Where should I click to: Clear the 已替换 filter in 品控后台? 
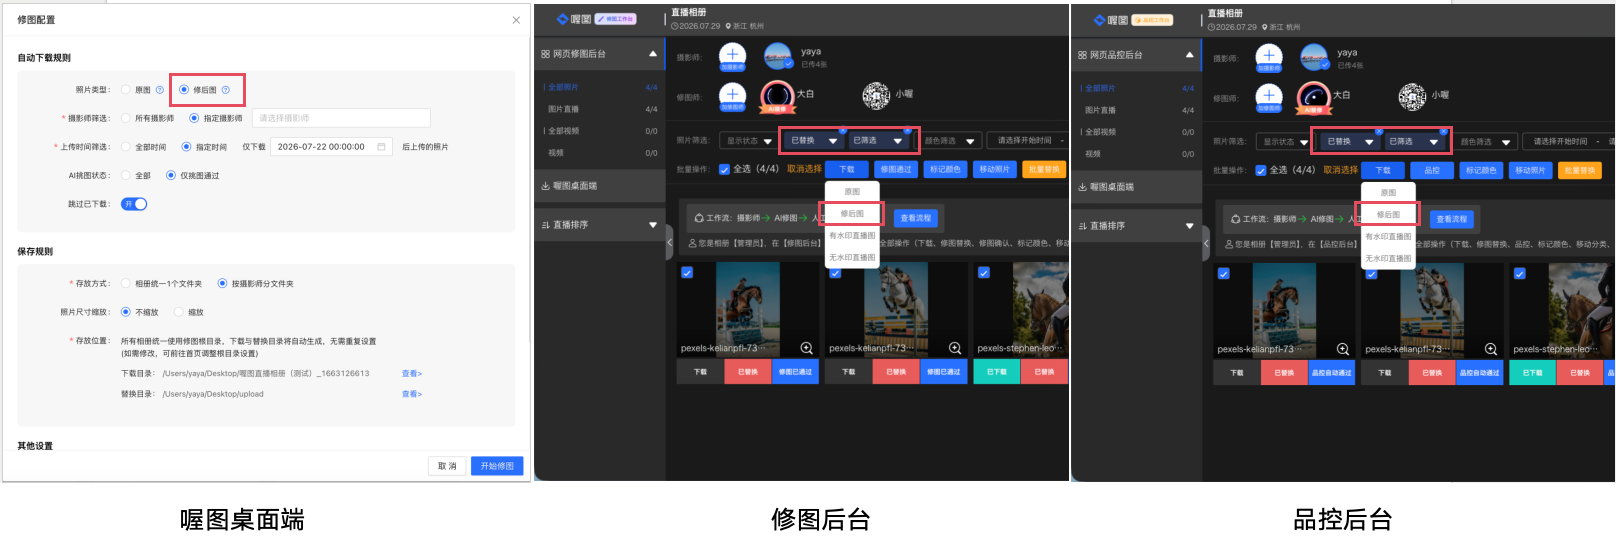[1379, 131]
